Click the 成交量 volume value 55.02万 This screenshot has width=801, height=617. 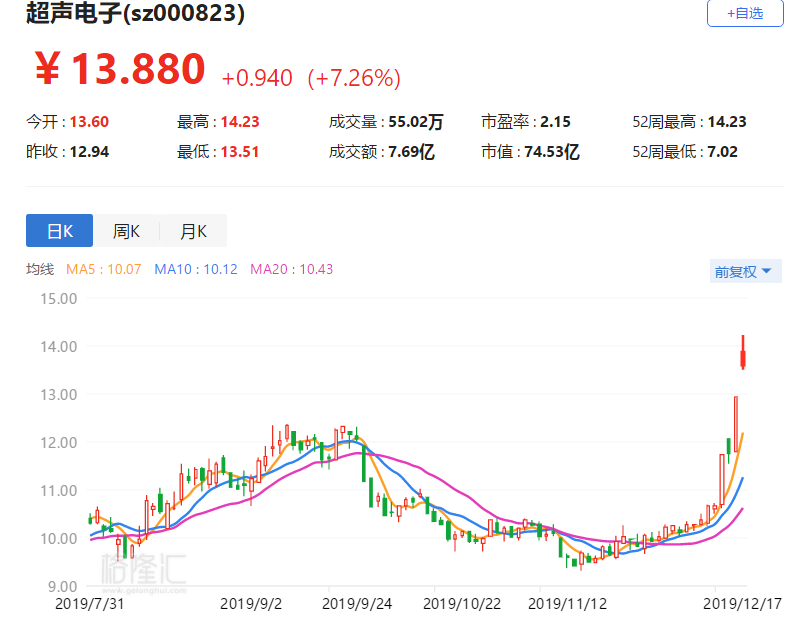click(x=416, y=122)
